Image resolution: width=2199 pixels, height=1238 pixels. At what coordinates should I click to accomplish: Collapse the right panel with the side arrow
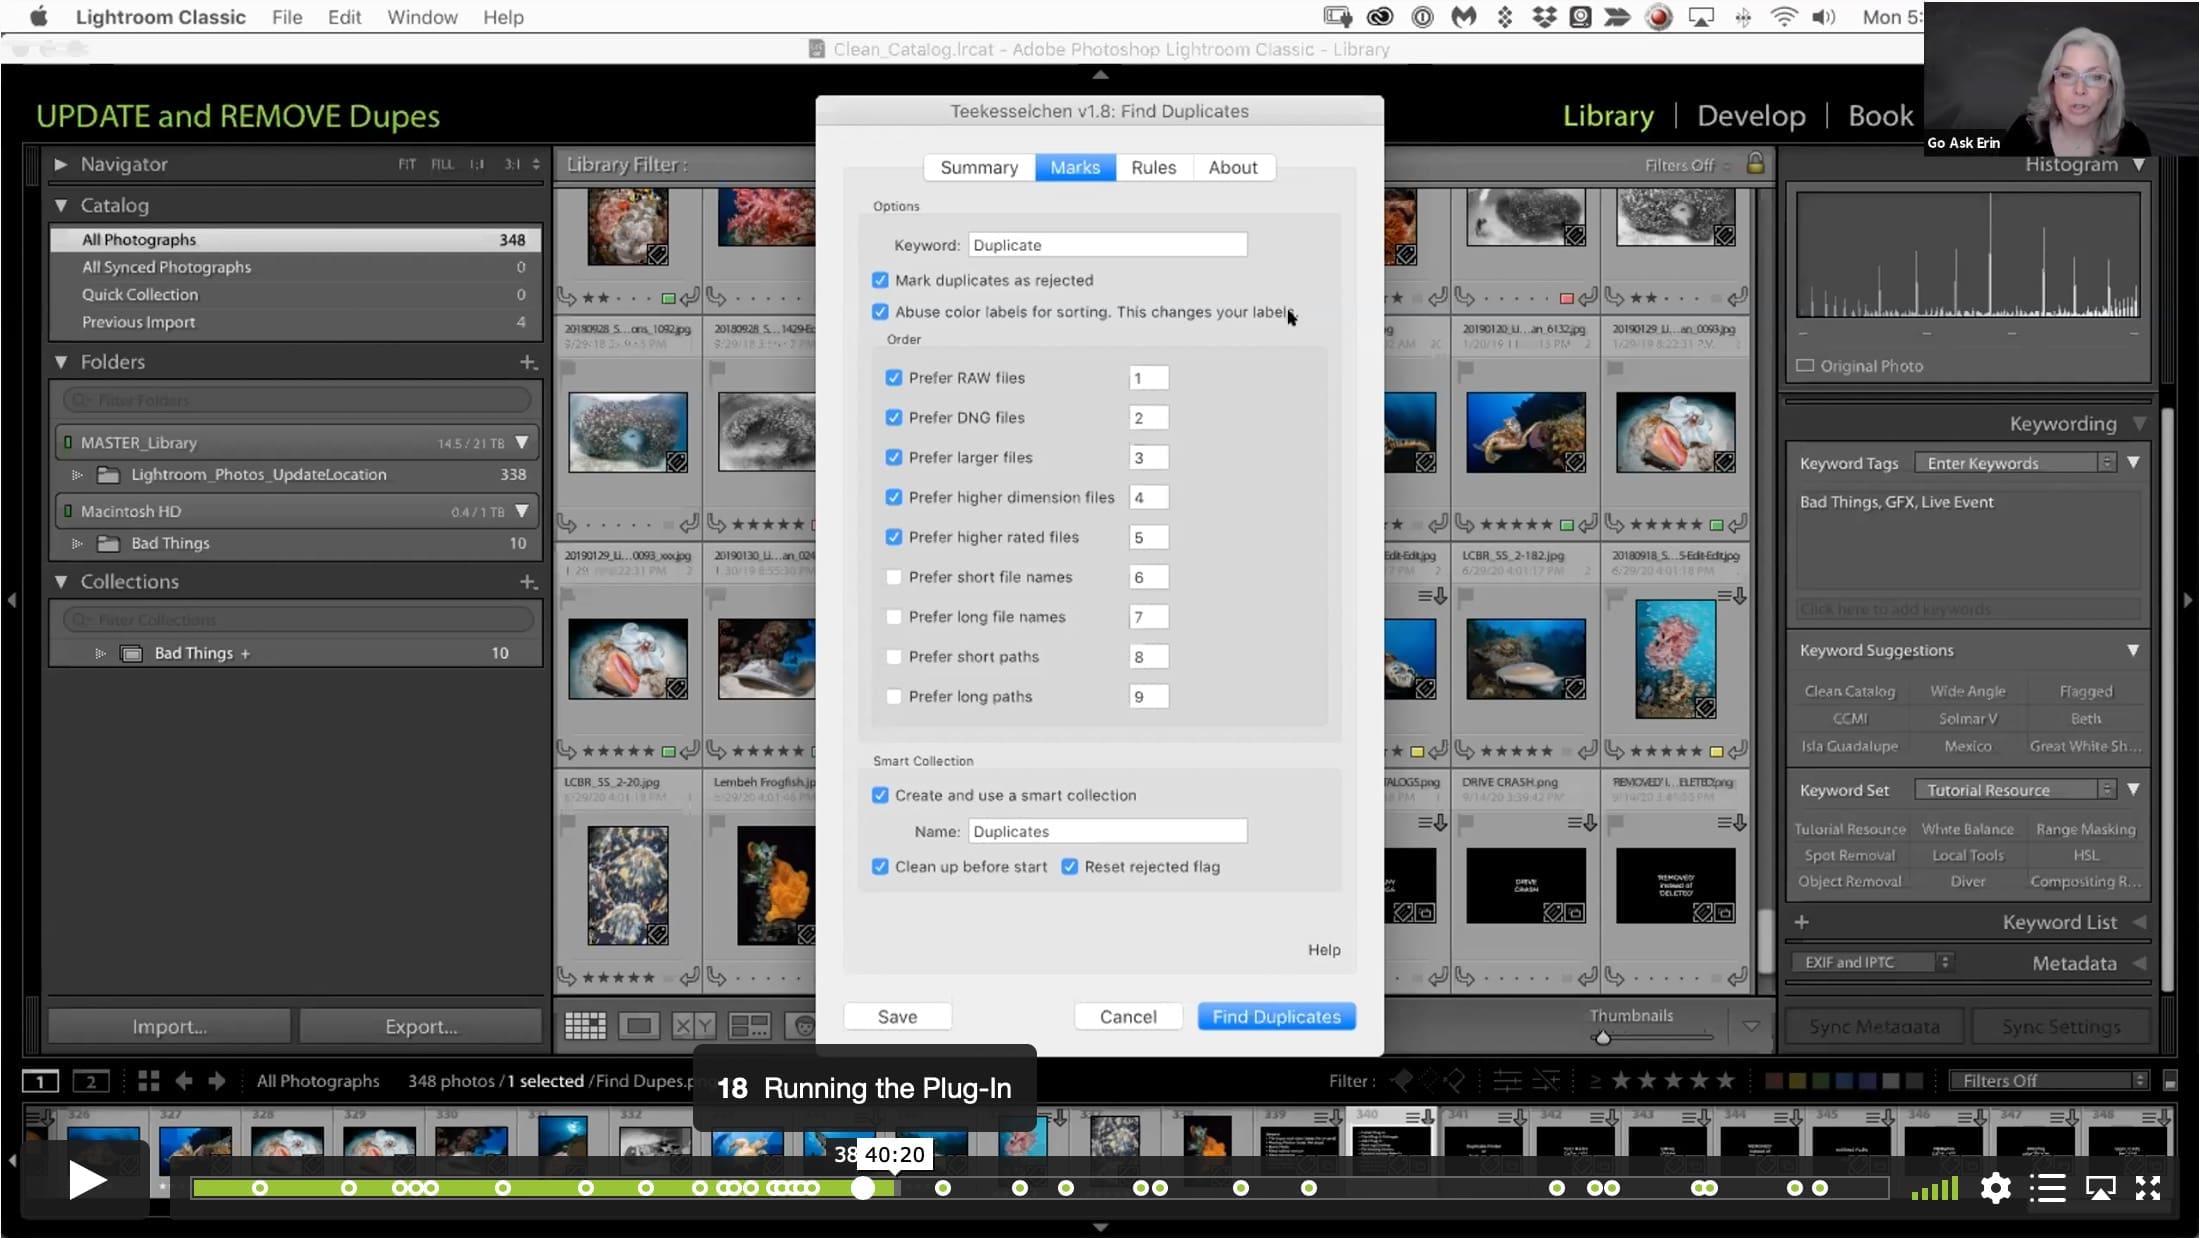[x=2187, y=600]
